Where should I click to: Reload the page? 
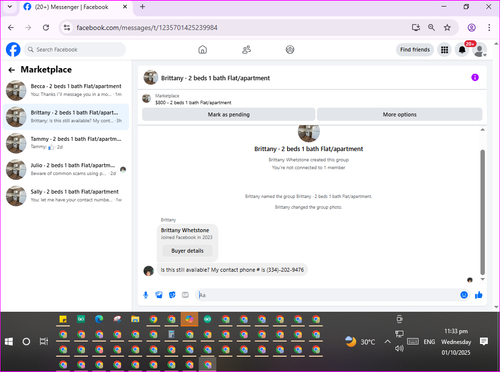[46, 28]
